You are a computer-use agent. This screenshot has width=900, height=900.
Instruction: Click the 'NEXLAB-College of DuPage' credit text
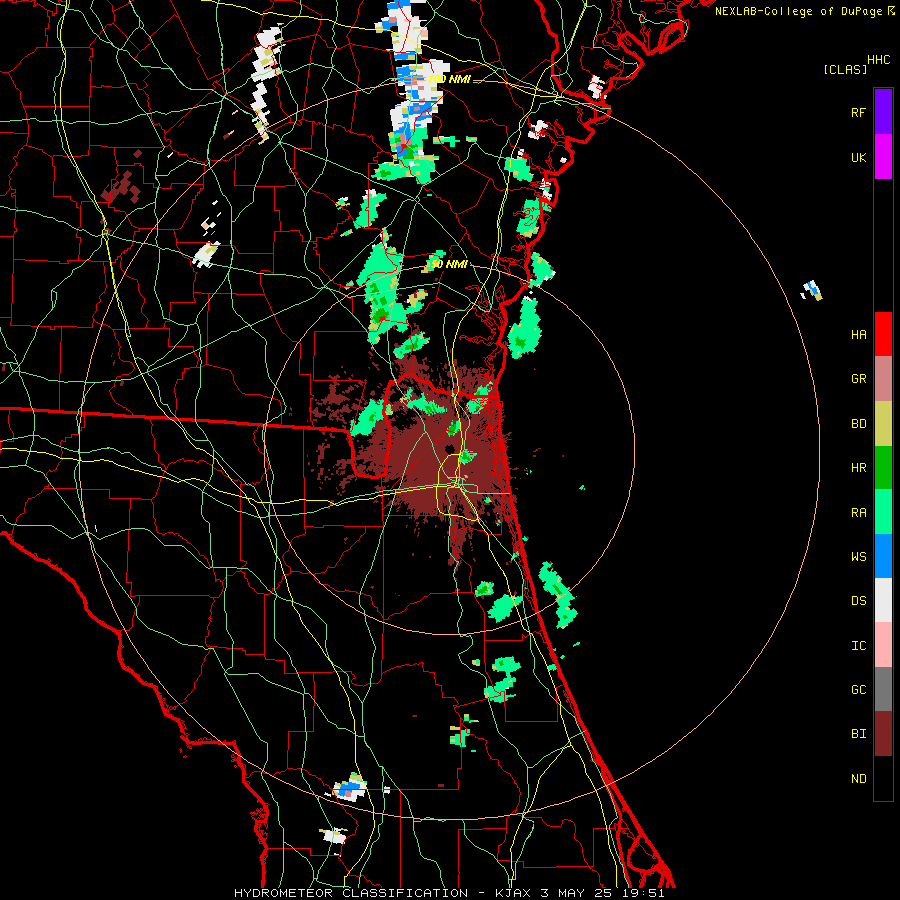(x=798, y=11)
